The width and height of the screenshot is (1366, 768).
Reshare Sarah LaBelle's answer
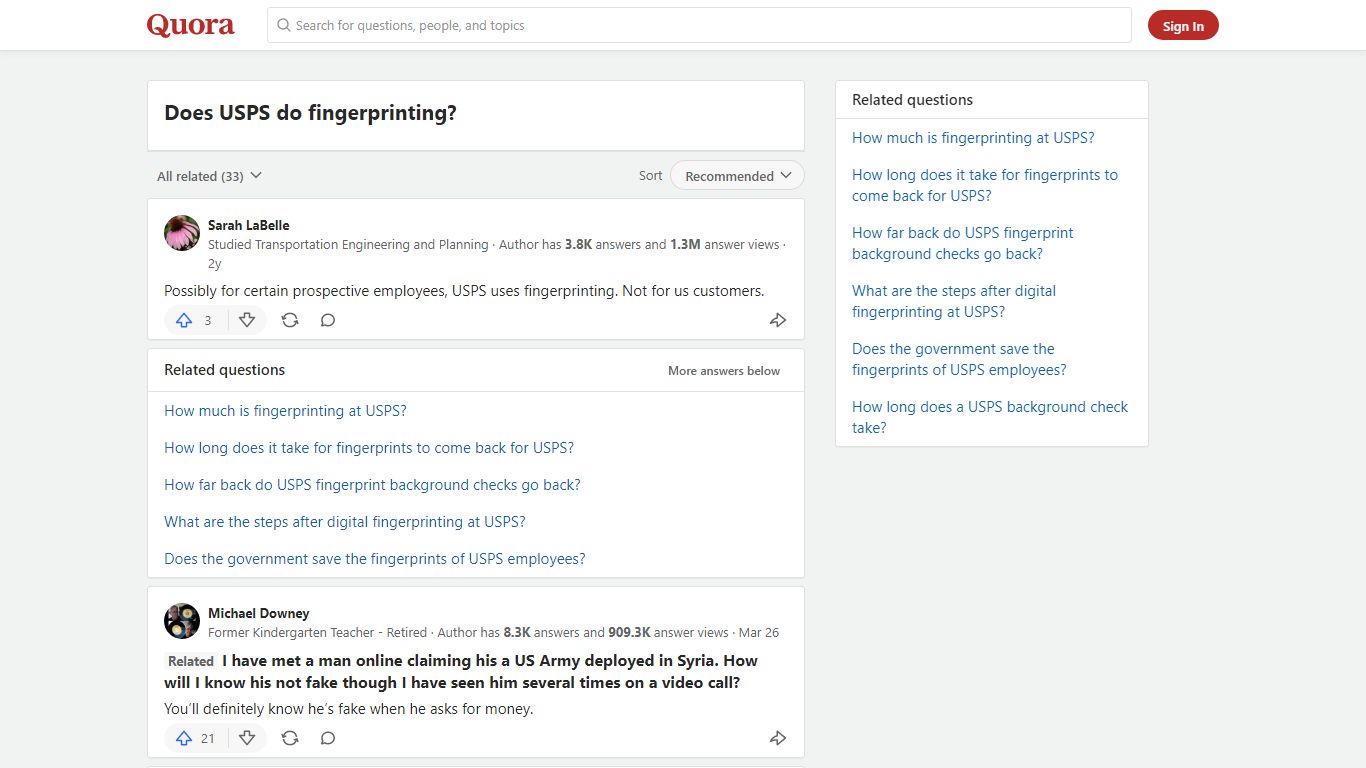(290, 320)
